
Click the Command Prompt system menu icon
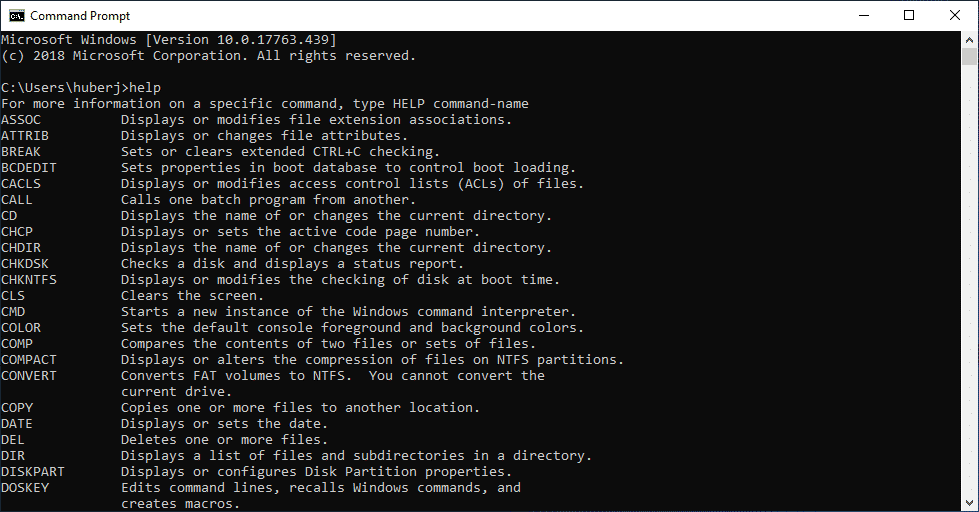(16, 16)
